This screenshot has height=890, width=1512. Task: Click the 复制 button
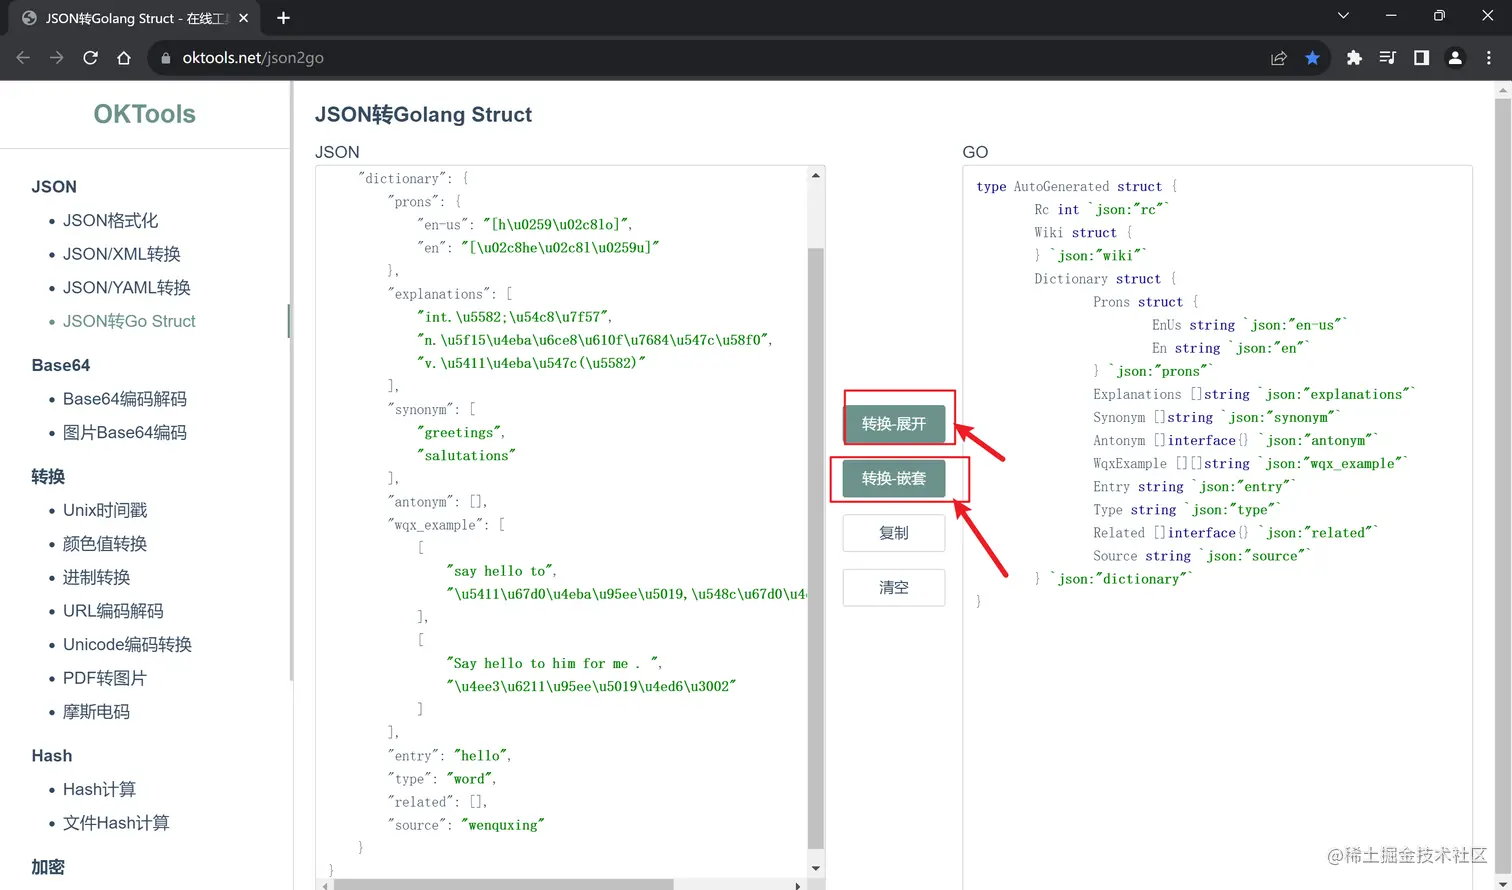(x=894, y=533)
